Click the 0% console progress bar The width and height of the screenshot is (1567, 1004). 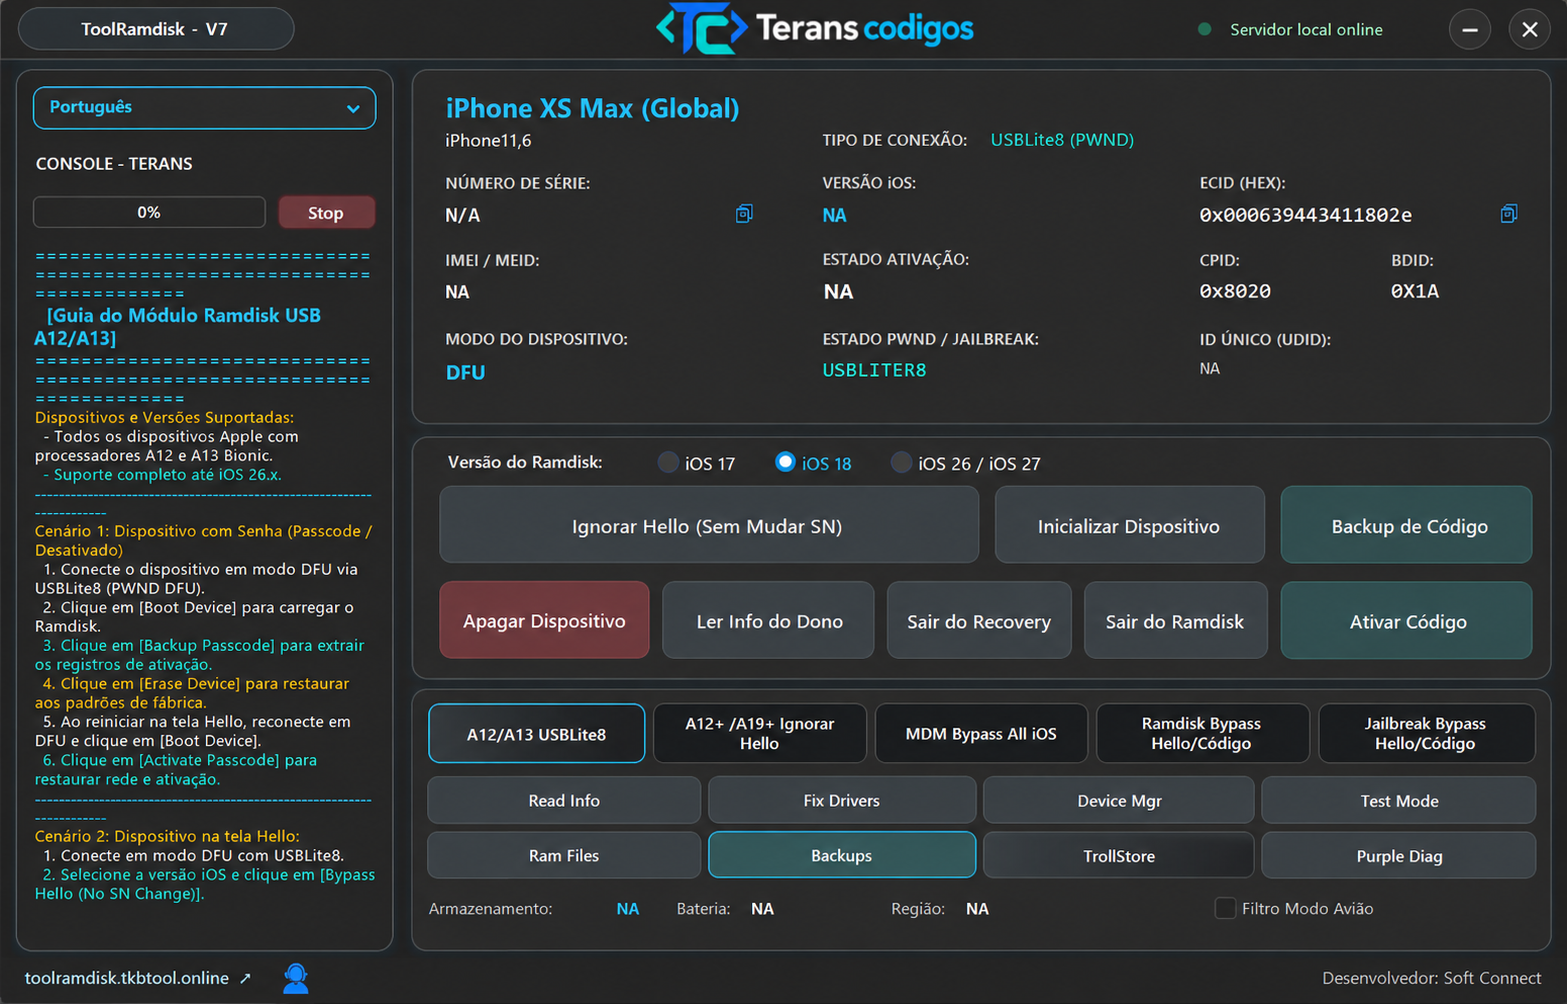coord(149,212)
